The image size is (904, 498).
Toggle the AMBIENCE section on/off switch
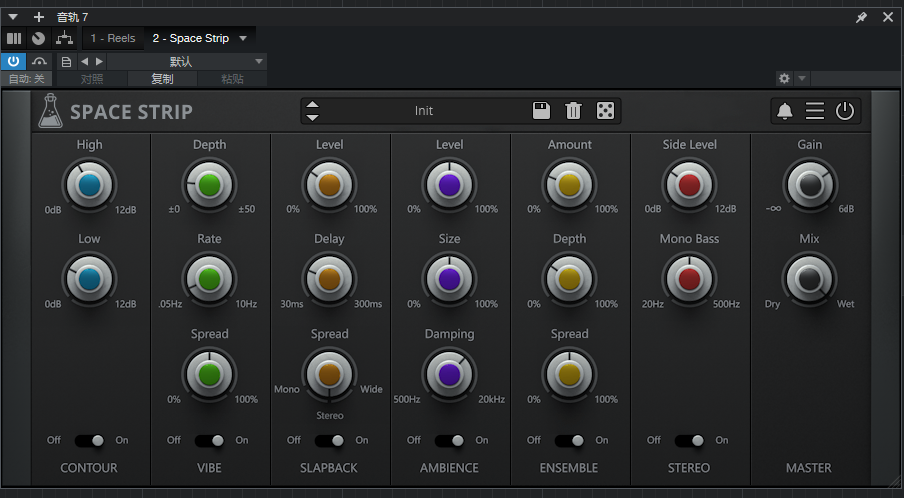[449, 440]
